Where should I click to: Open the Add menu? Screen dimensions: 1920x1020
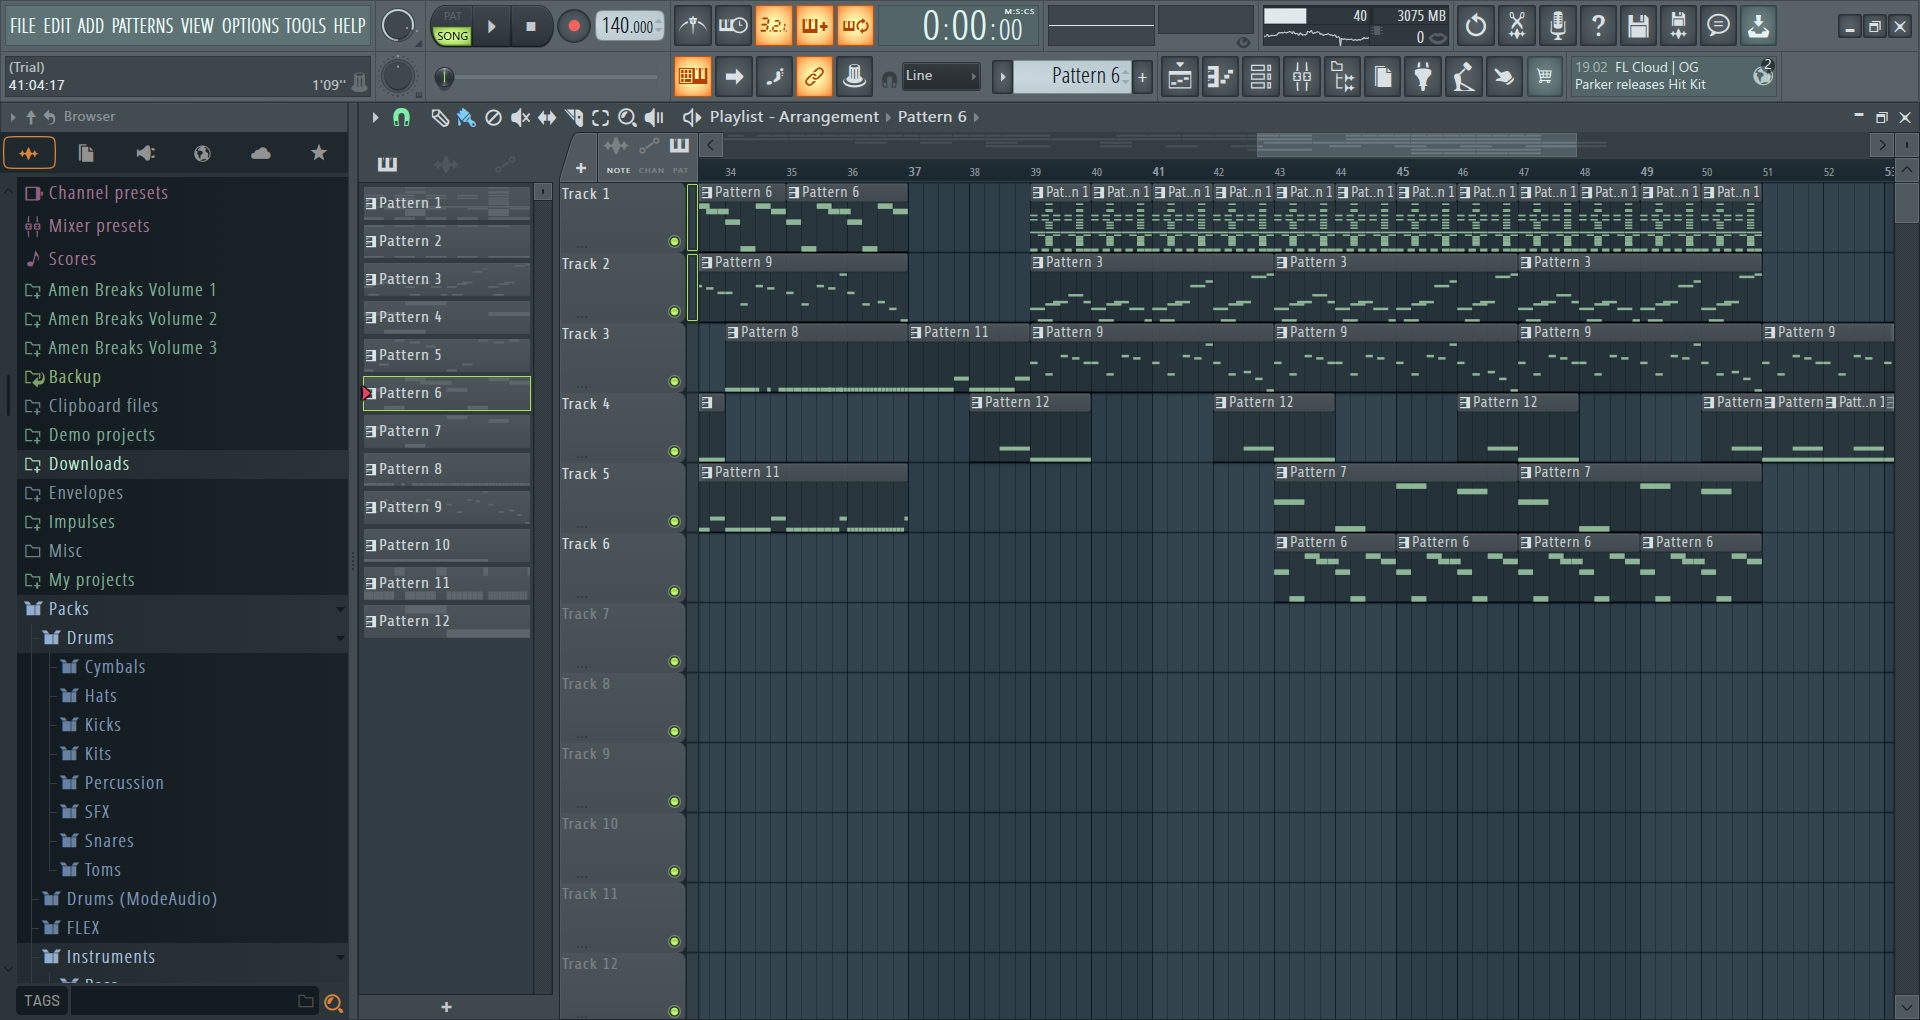[x=91, y=26]
